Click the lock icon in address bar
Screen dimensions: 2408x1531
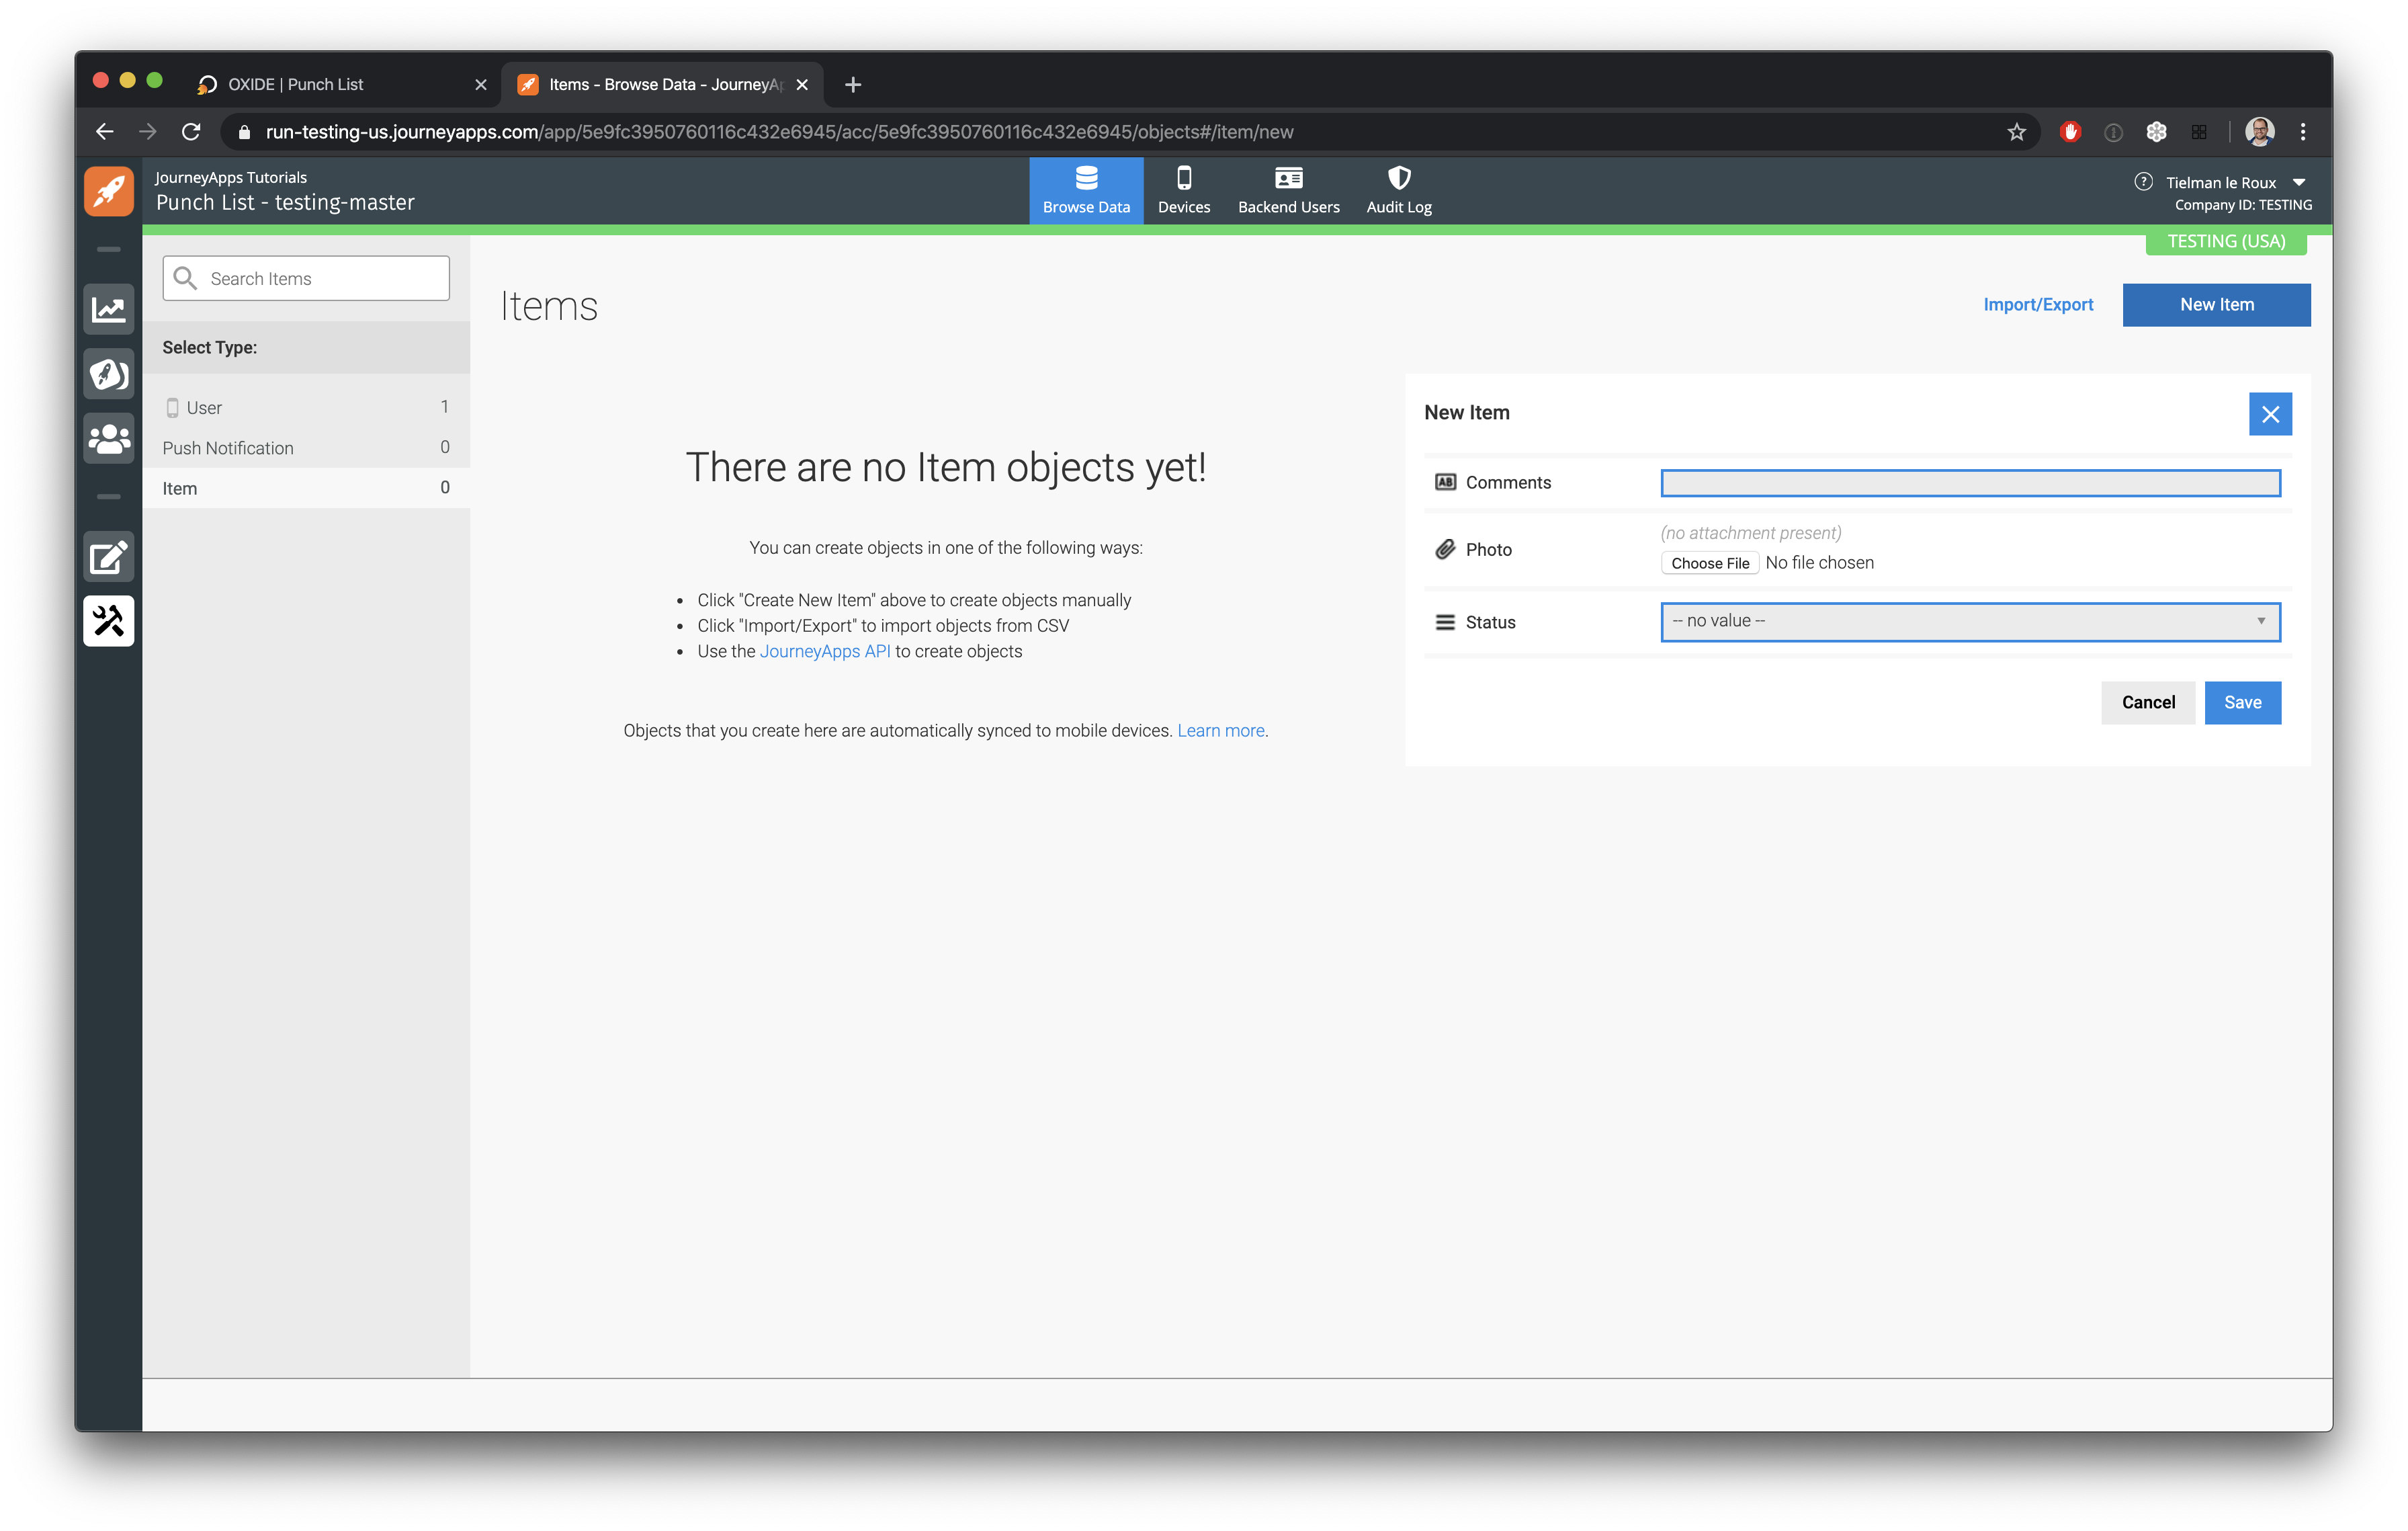pyautogui.click(x=244, y=132)
